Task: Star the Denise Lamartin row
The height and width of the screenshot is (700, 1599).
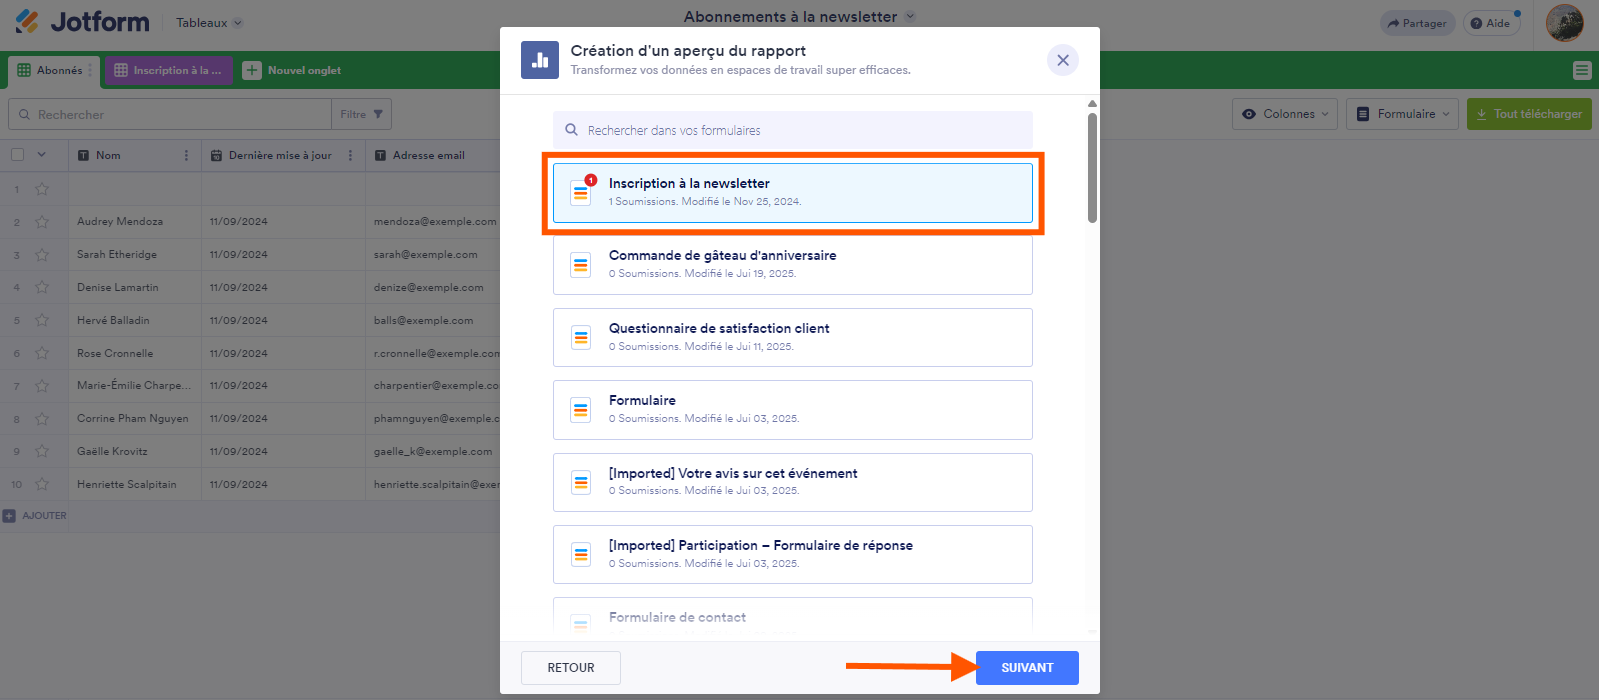Action: click(x=42, y=287)
